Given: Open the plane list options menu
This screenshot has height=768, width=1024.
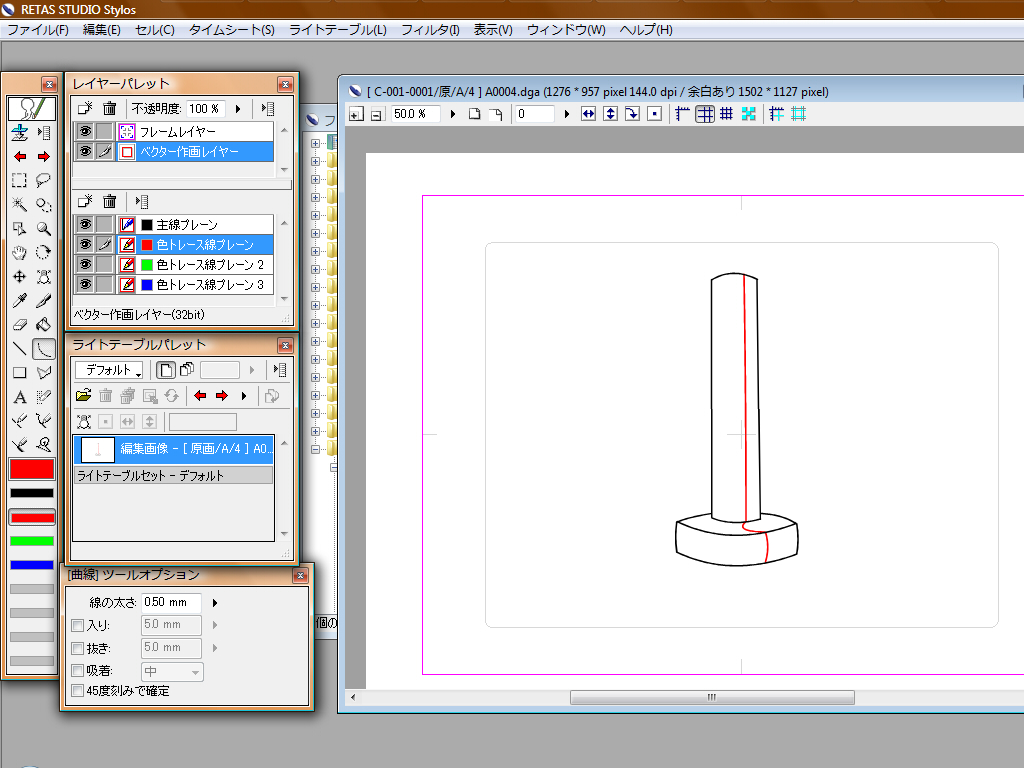Looking at the screenshot, I should (142, 201).
